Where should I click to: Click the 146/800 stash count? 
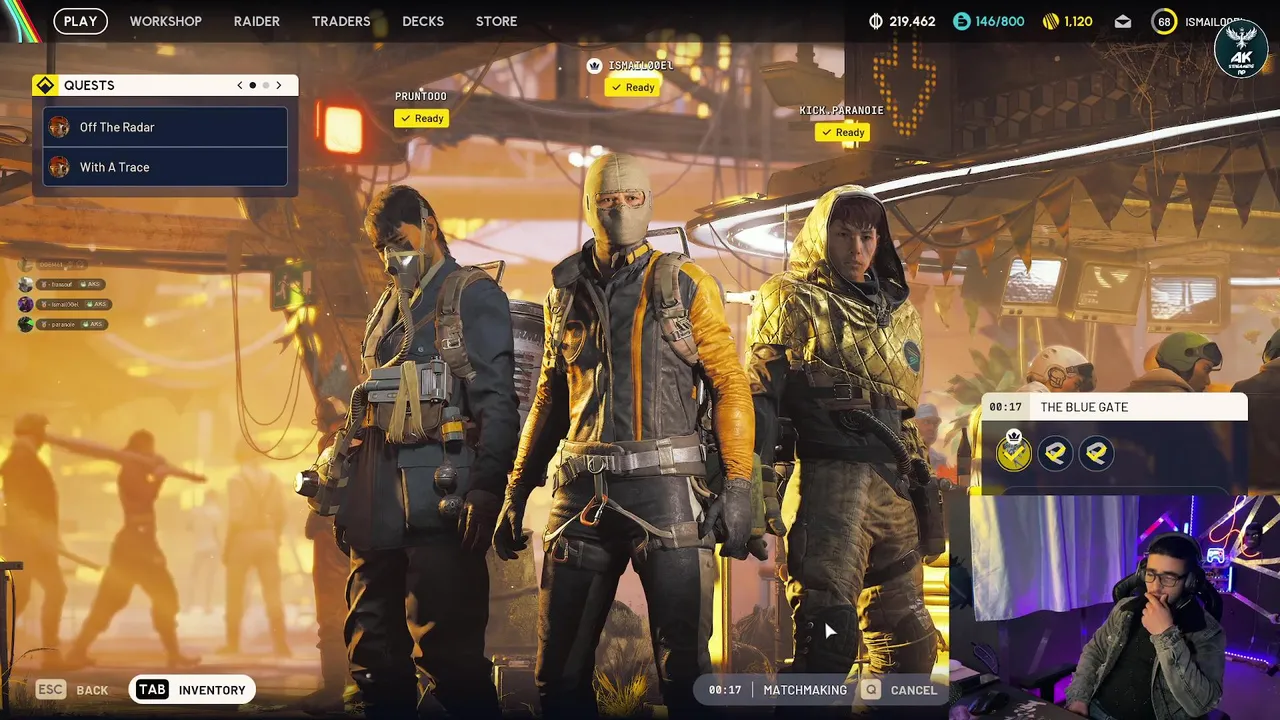[1000, 21]
